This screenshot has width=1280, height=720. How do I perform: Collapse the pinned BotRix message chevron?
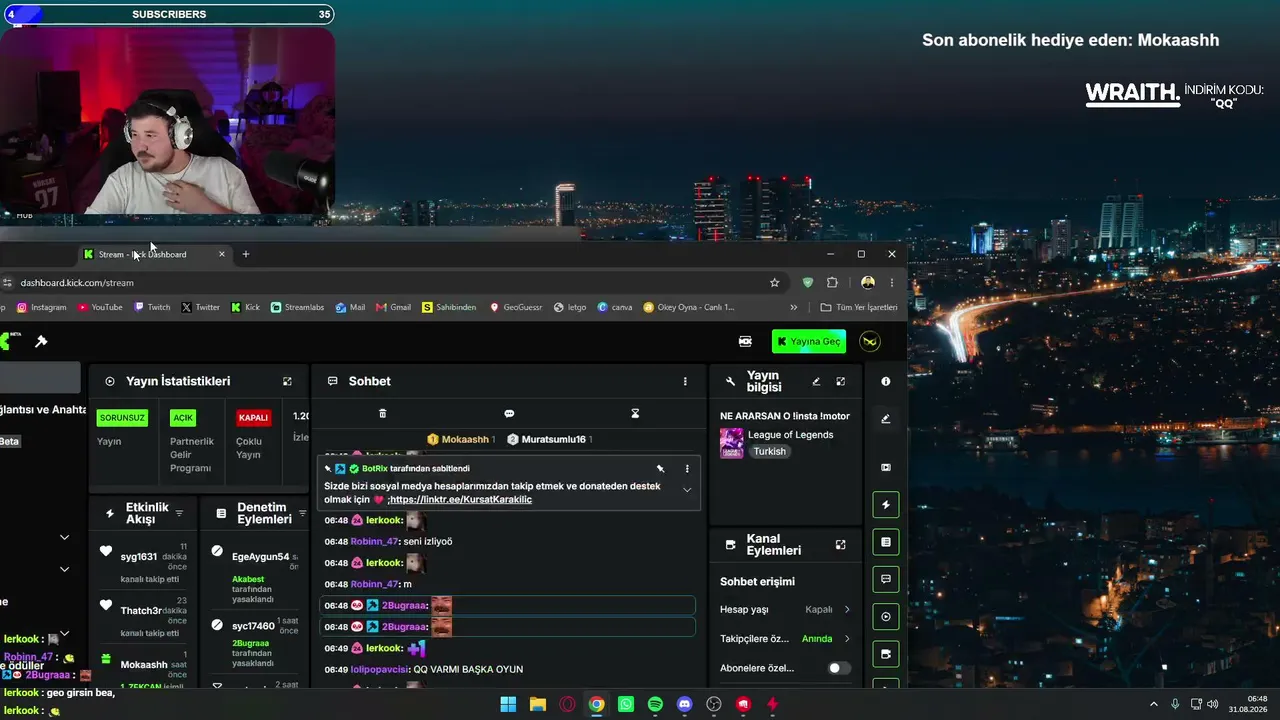click(687, 490)
